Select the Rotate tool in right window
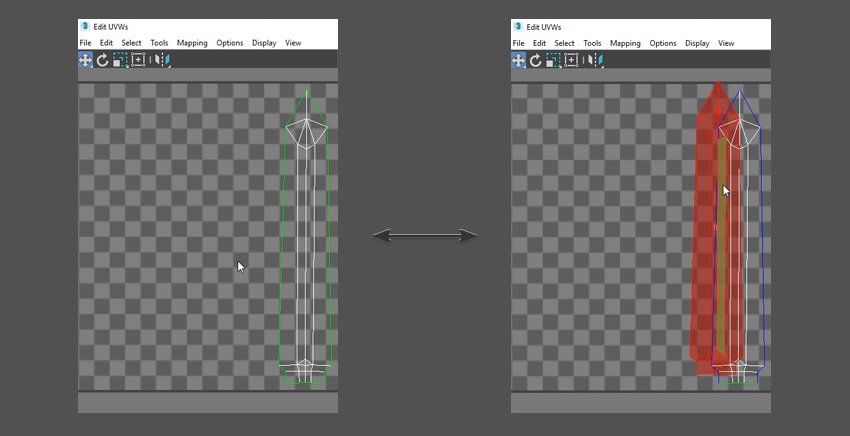 coord(535,60)
